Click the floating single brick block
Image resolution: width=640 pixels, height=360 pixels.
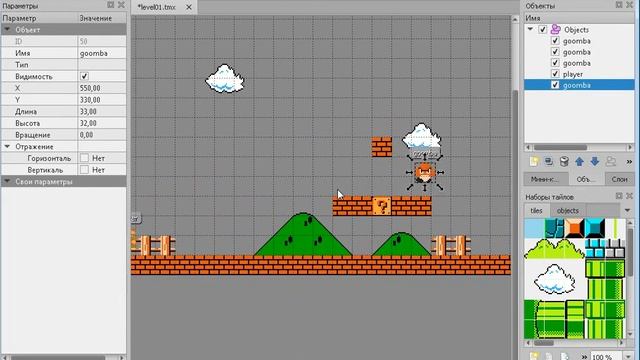tap(382, 147)
